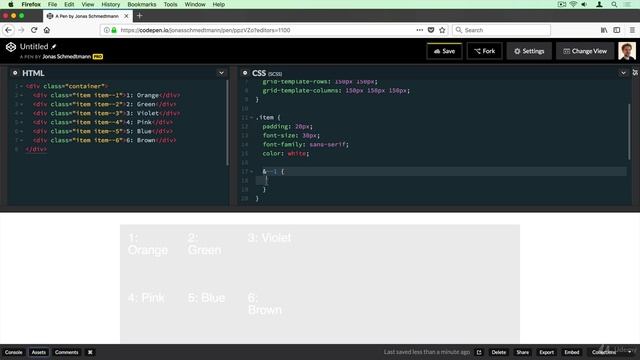Click the browser Search field
The width and height of the screenshot is (640, 360).
[501, 30]
